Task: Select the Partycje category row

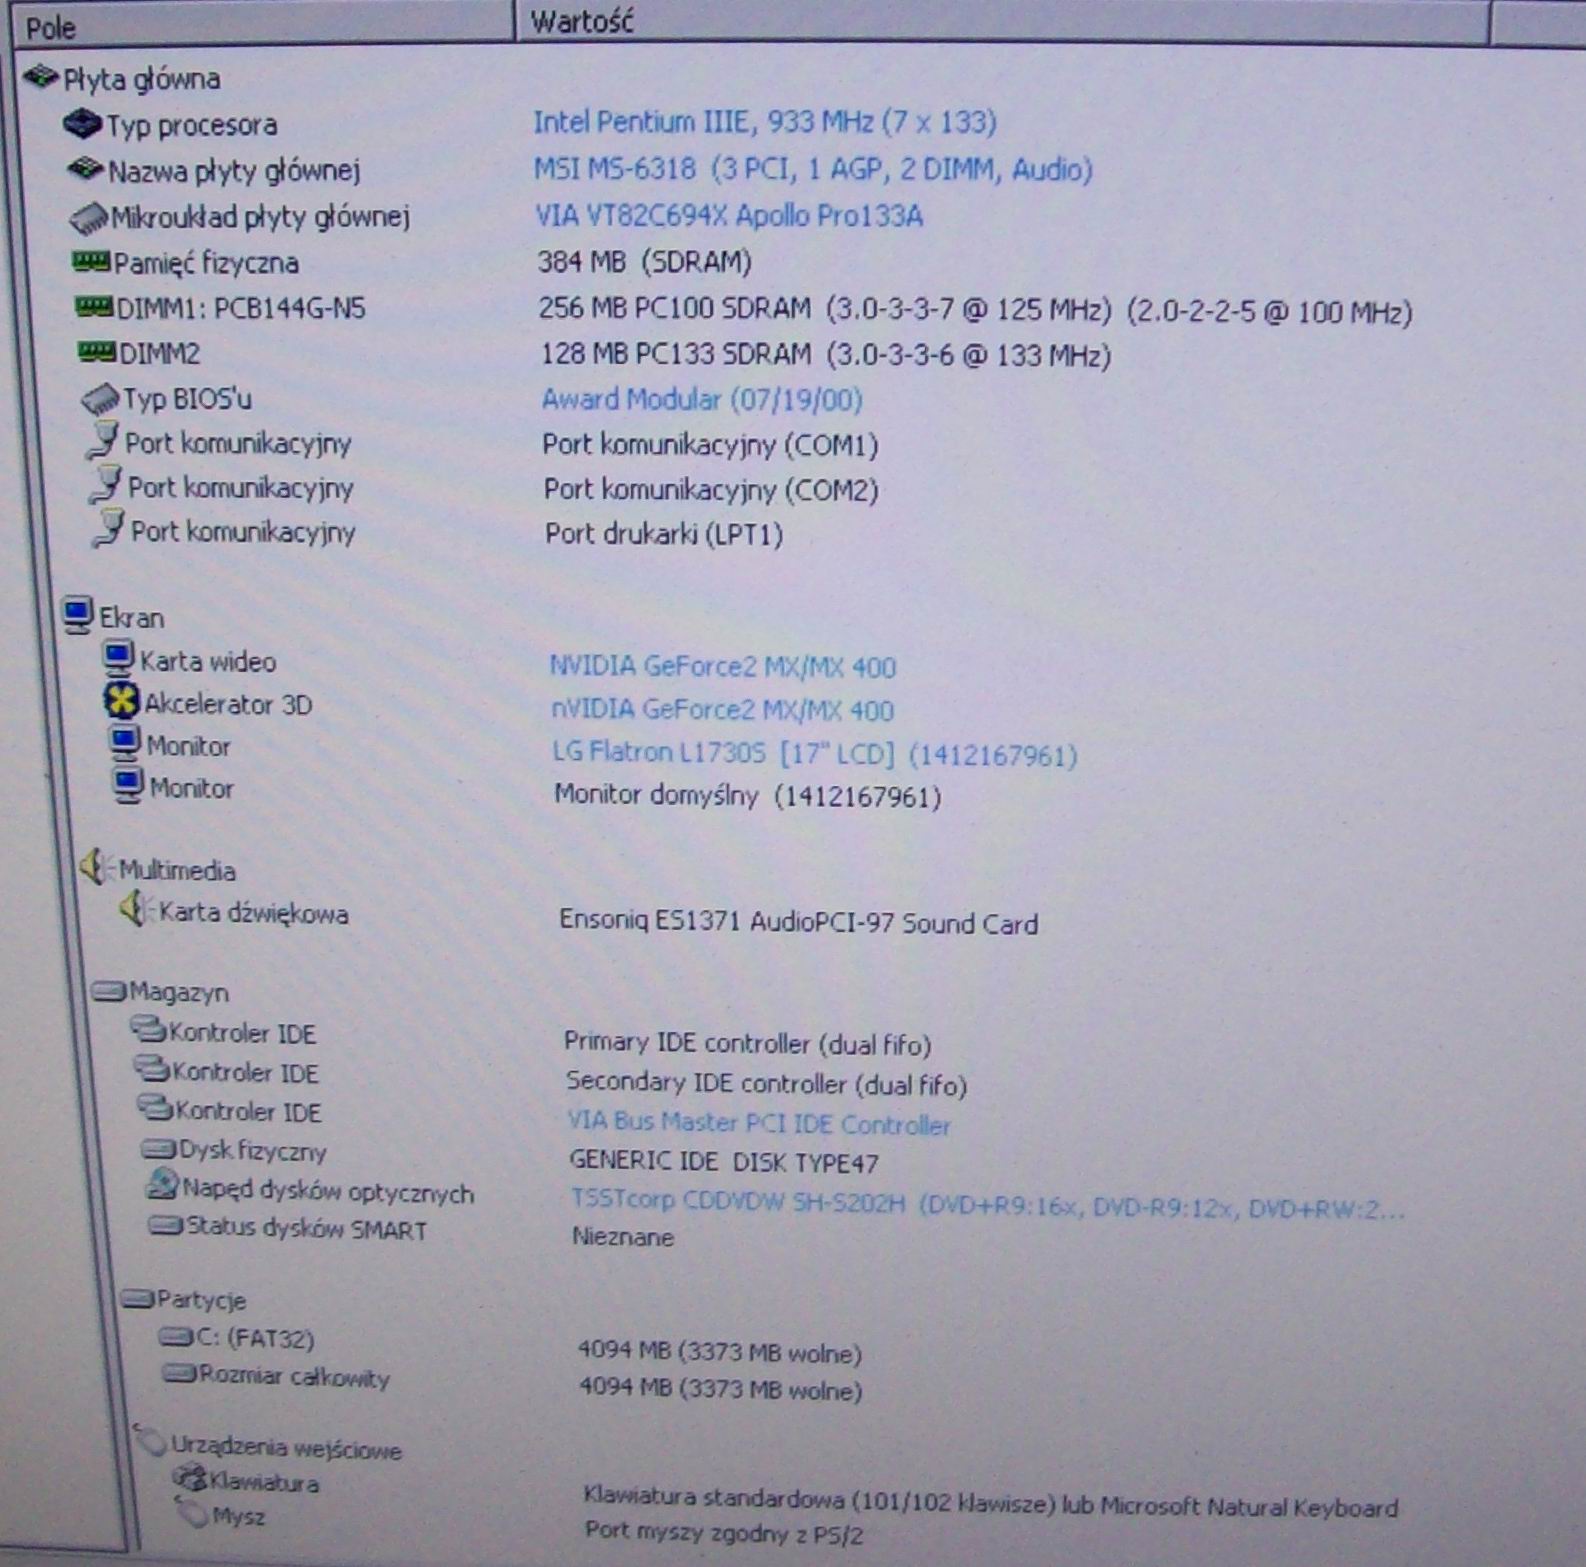Action: [x=184, y=1300]
